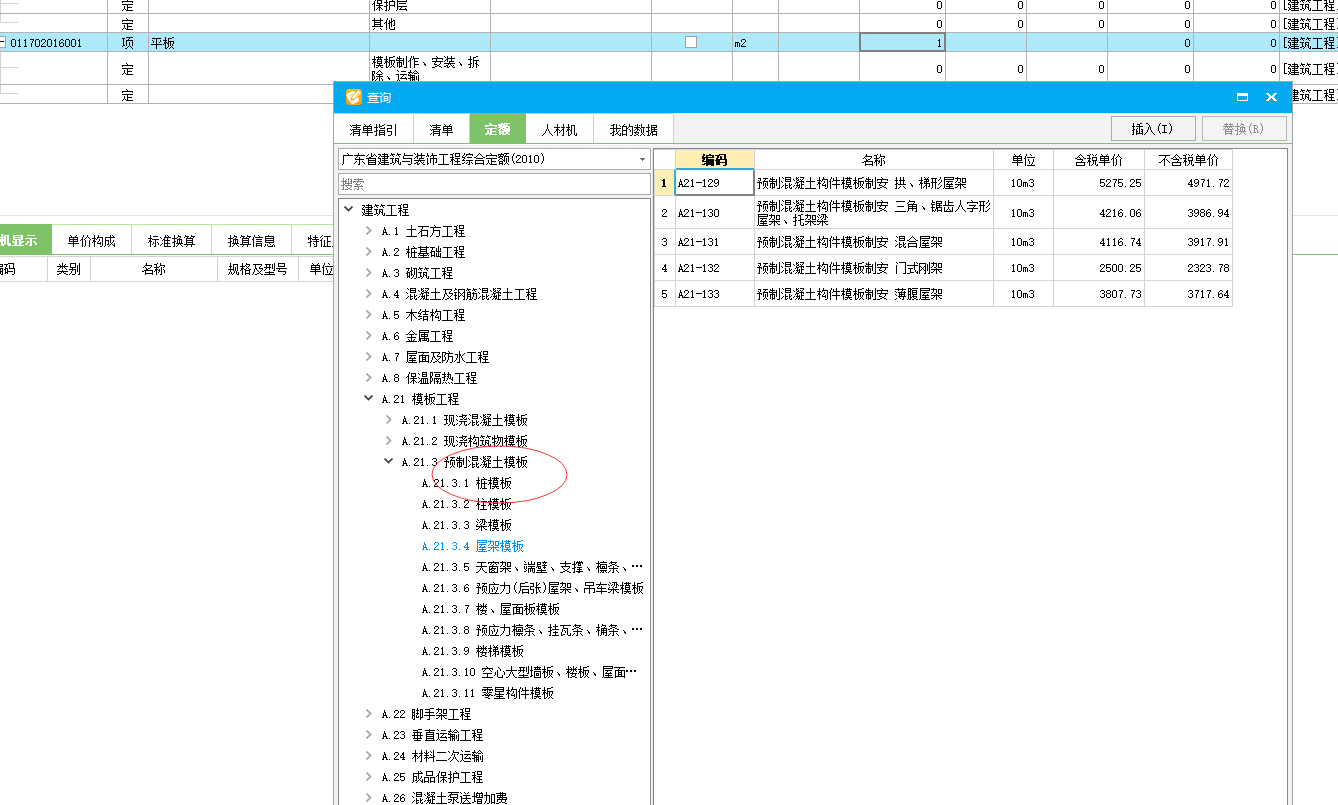Click the 查询 dialog title icon
The height and width of the screenshot is (805, 1338).
point(352,97)
